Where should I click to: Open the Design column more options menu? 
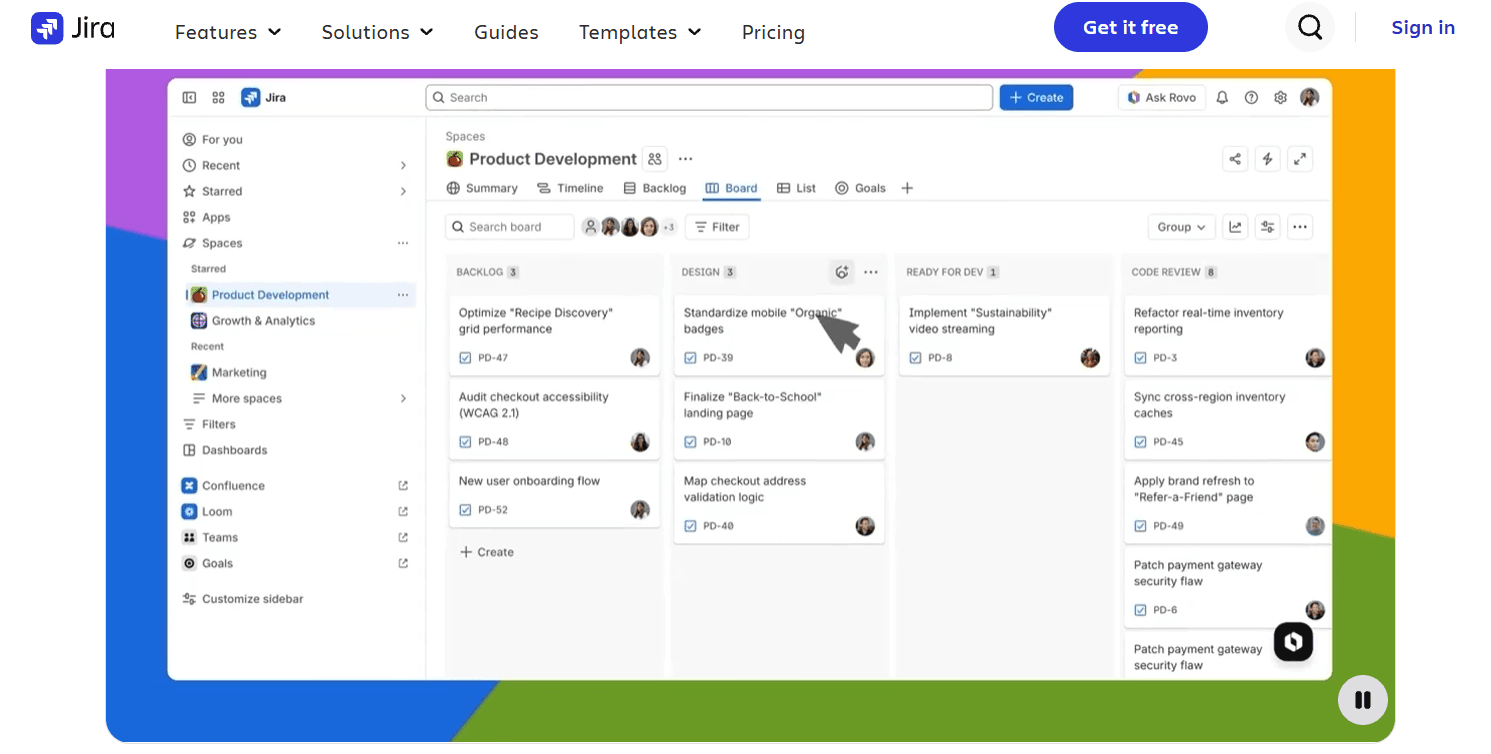pyautogui.click(x=871, y=272)
